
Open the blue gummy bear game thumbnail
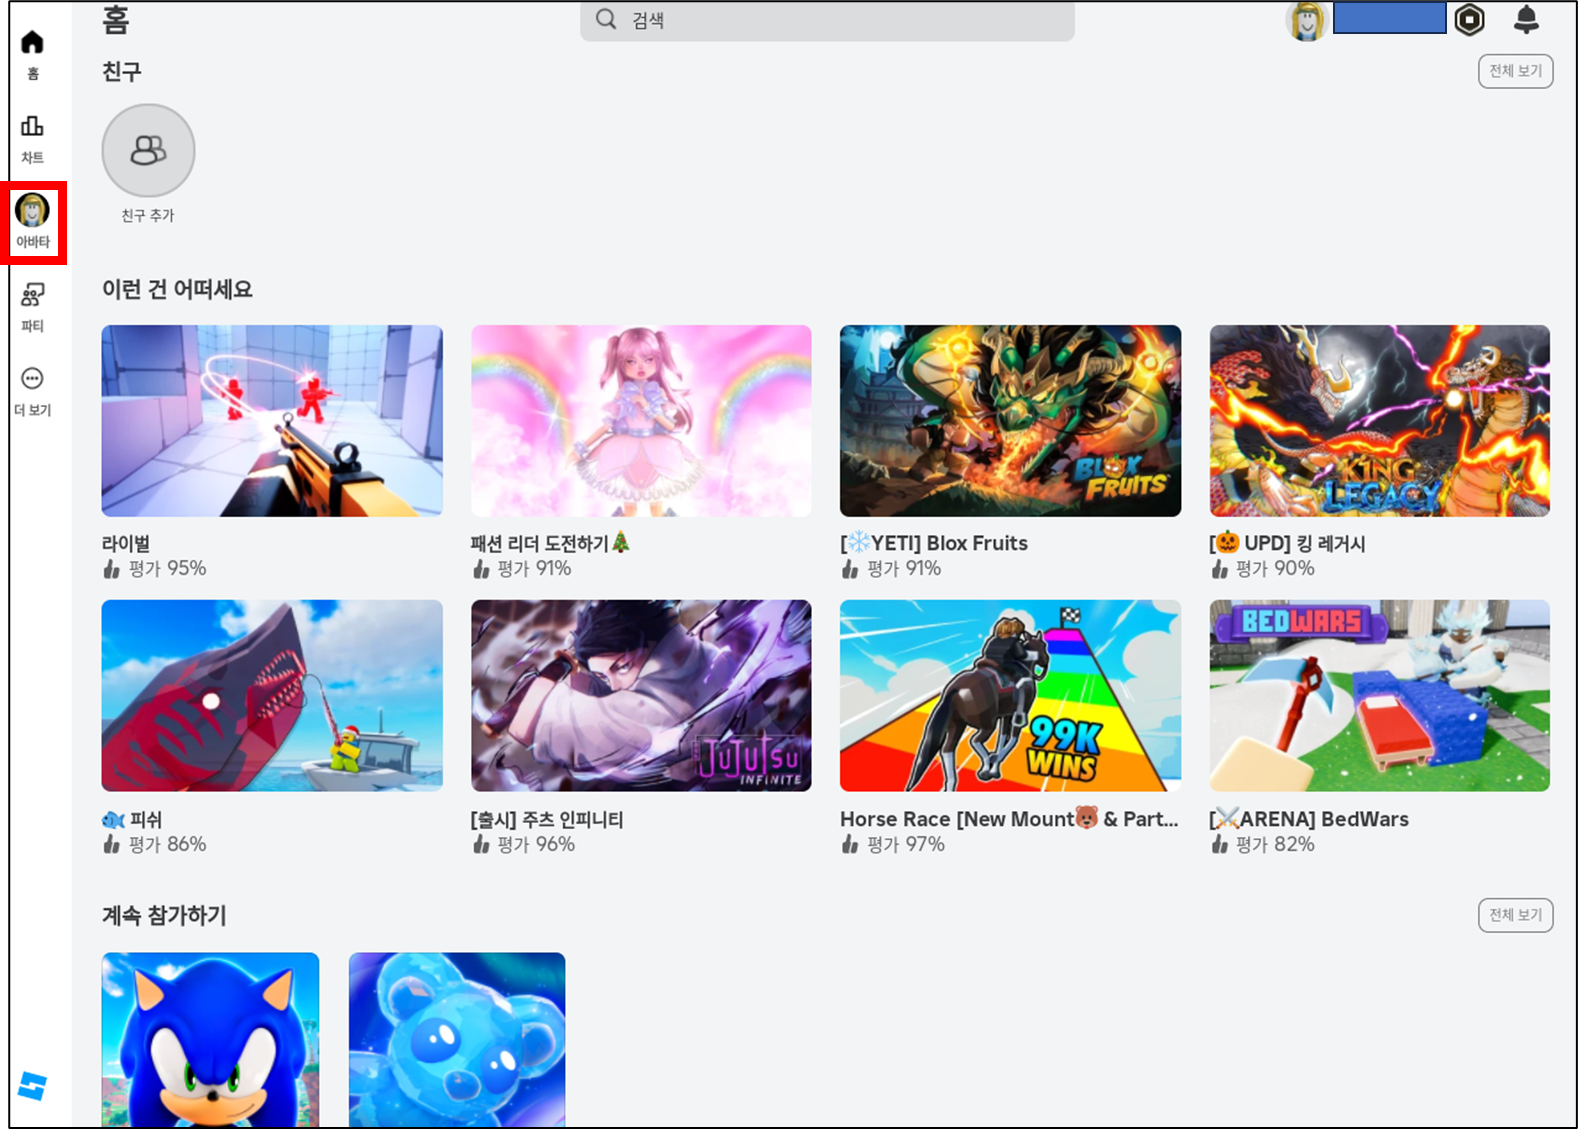(x=457, y=1040)
